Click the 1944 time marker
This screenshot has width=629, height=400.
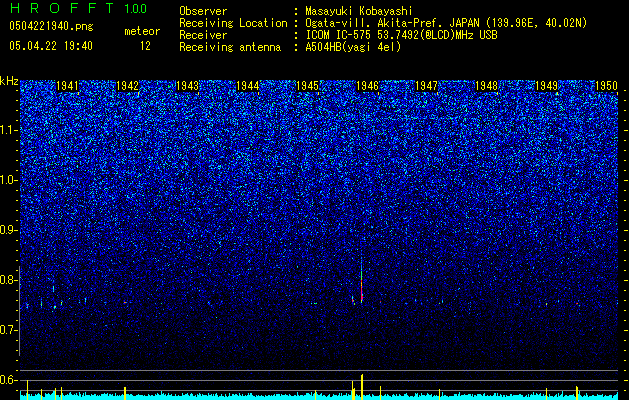coord(247,86)
